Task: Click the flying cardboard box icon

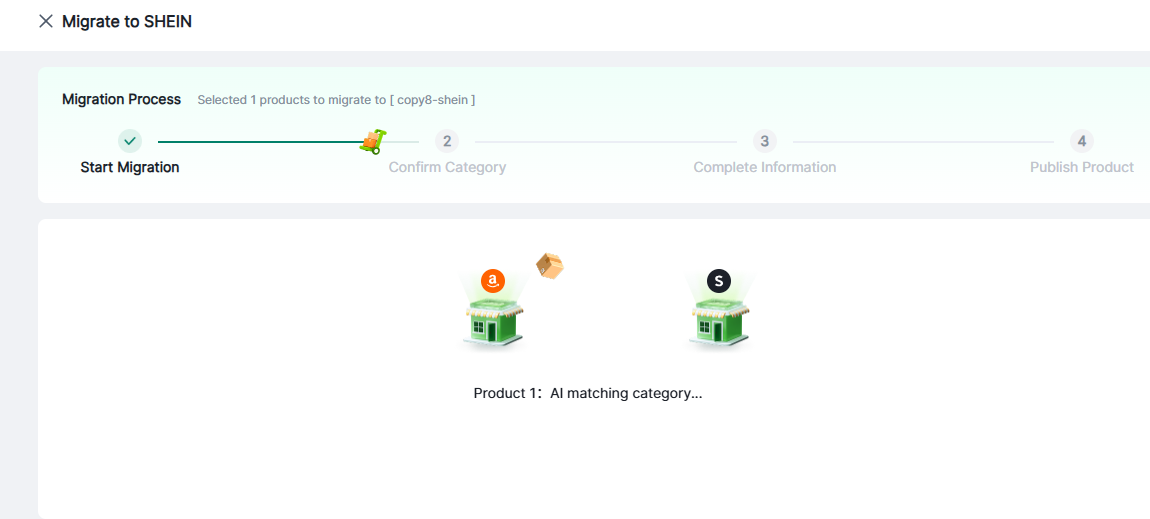Action: (550, 265)
